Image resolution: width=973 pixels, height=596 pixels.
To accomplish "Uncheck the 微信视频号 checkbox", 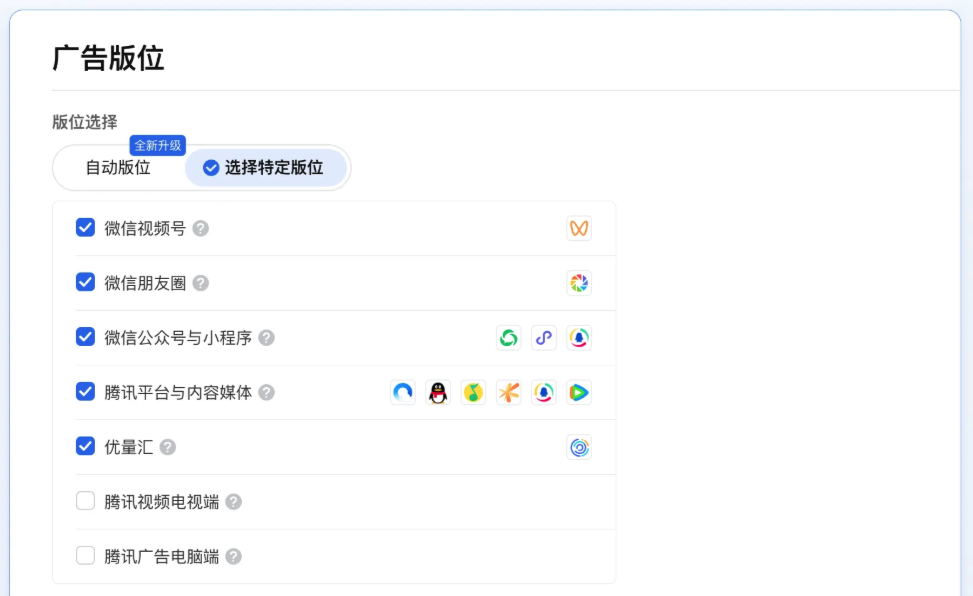I will coord(86,228).
